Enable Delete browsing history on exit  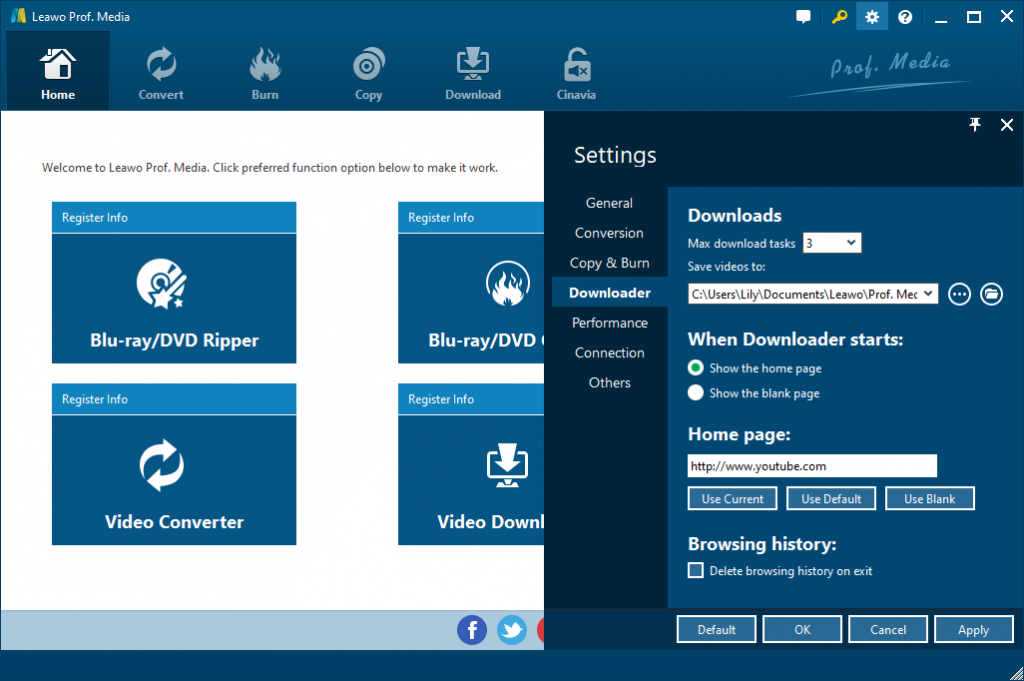[695, 570]
